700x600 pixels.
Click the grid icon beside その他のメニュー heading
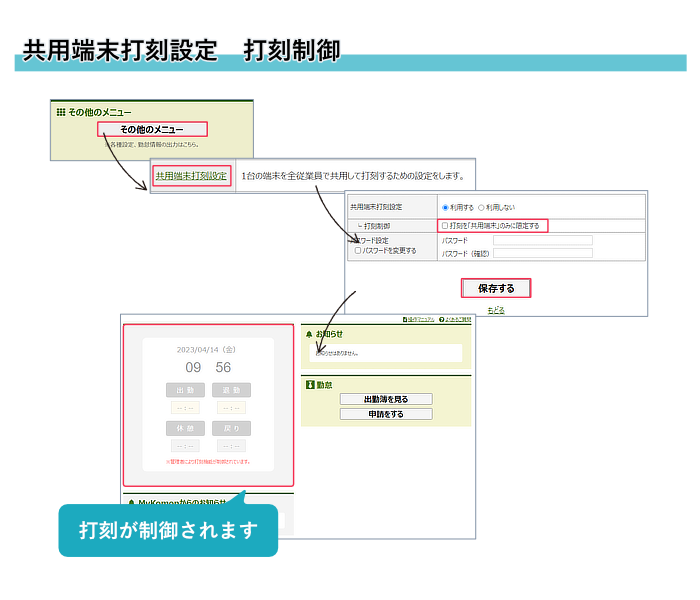[60, 112]
